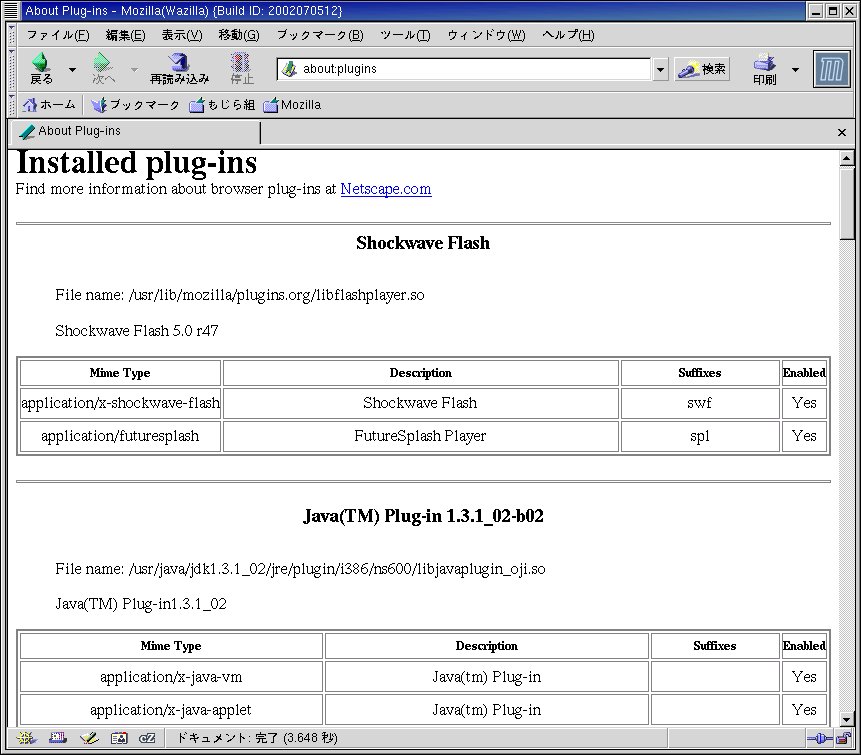The height and width of the screenshot is (755, 861).
Task: Click the ホーム home bookmark
Action: 49,105
